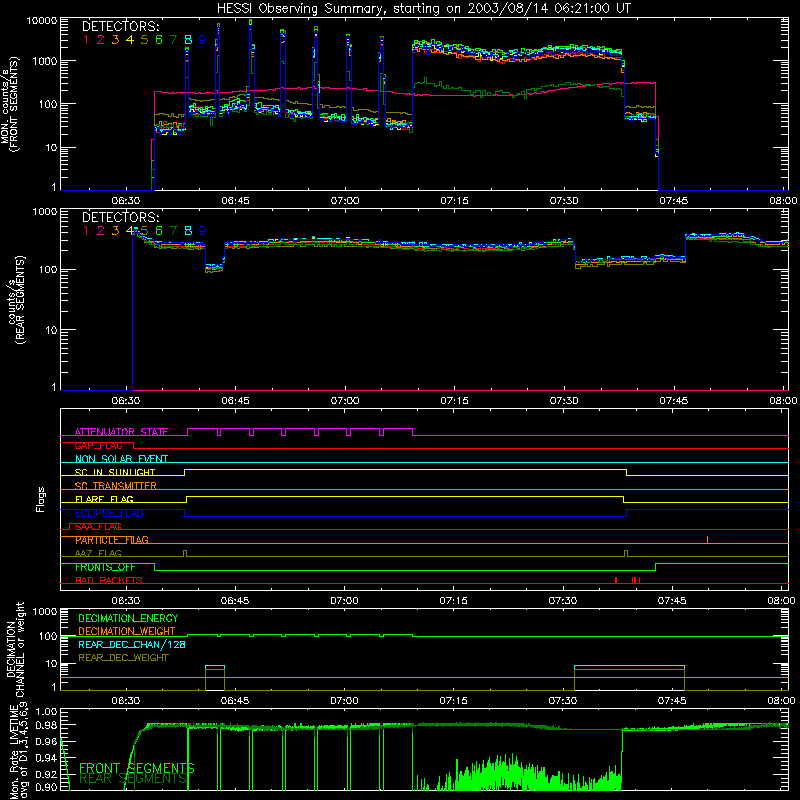Click 0.98 tick on livetime axis
The width and height of the screenshot is (800, 800).
(x=47, y=725)
